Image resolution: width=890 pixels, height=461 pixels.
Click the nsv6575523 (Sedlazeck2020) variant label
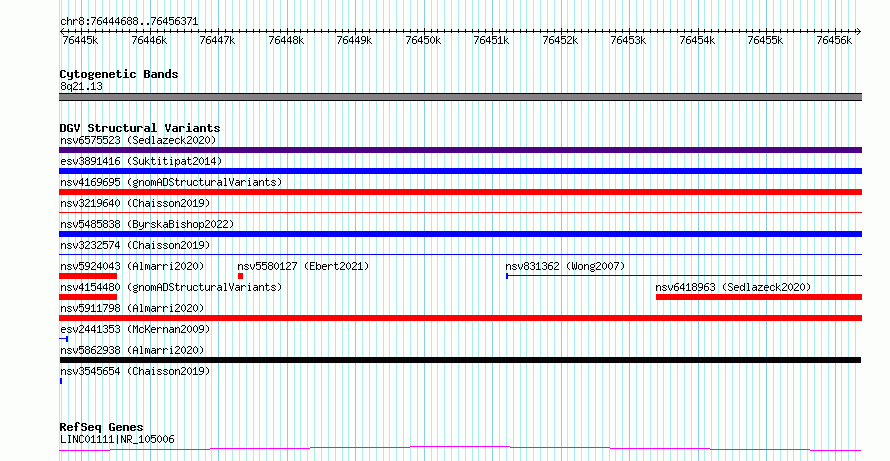click(138, 140)
